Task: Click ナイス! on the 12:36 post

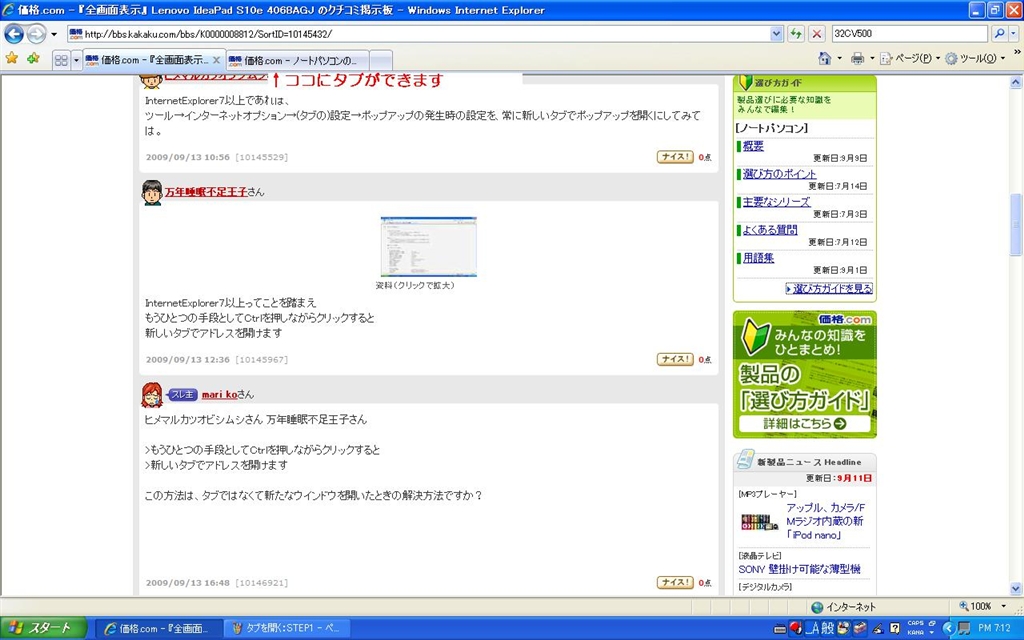Action: pos(675,359)
